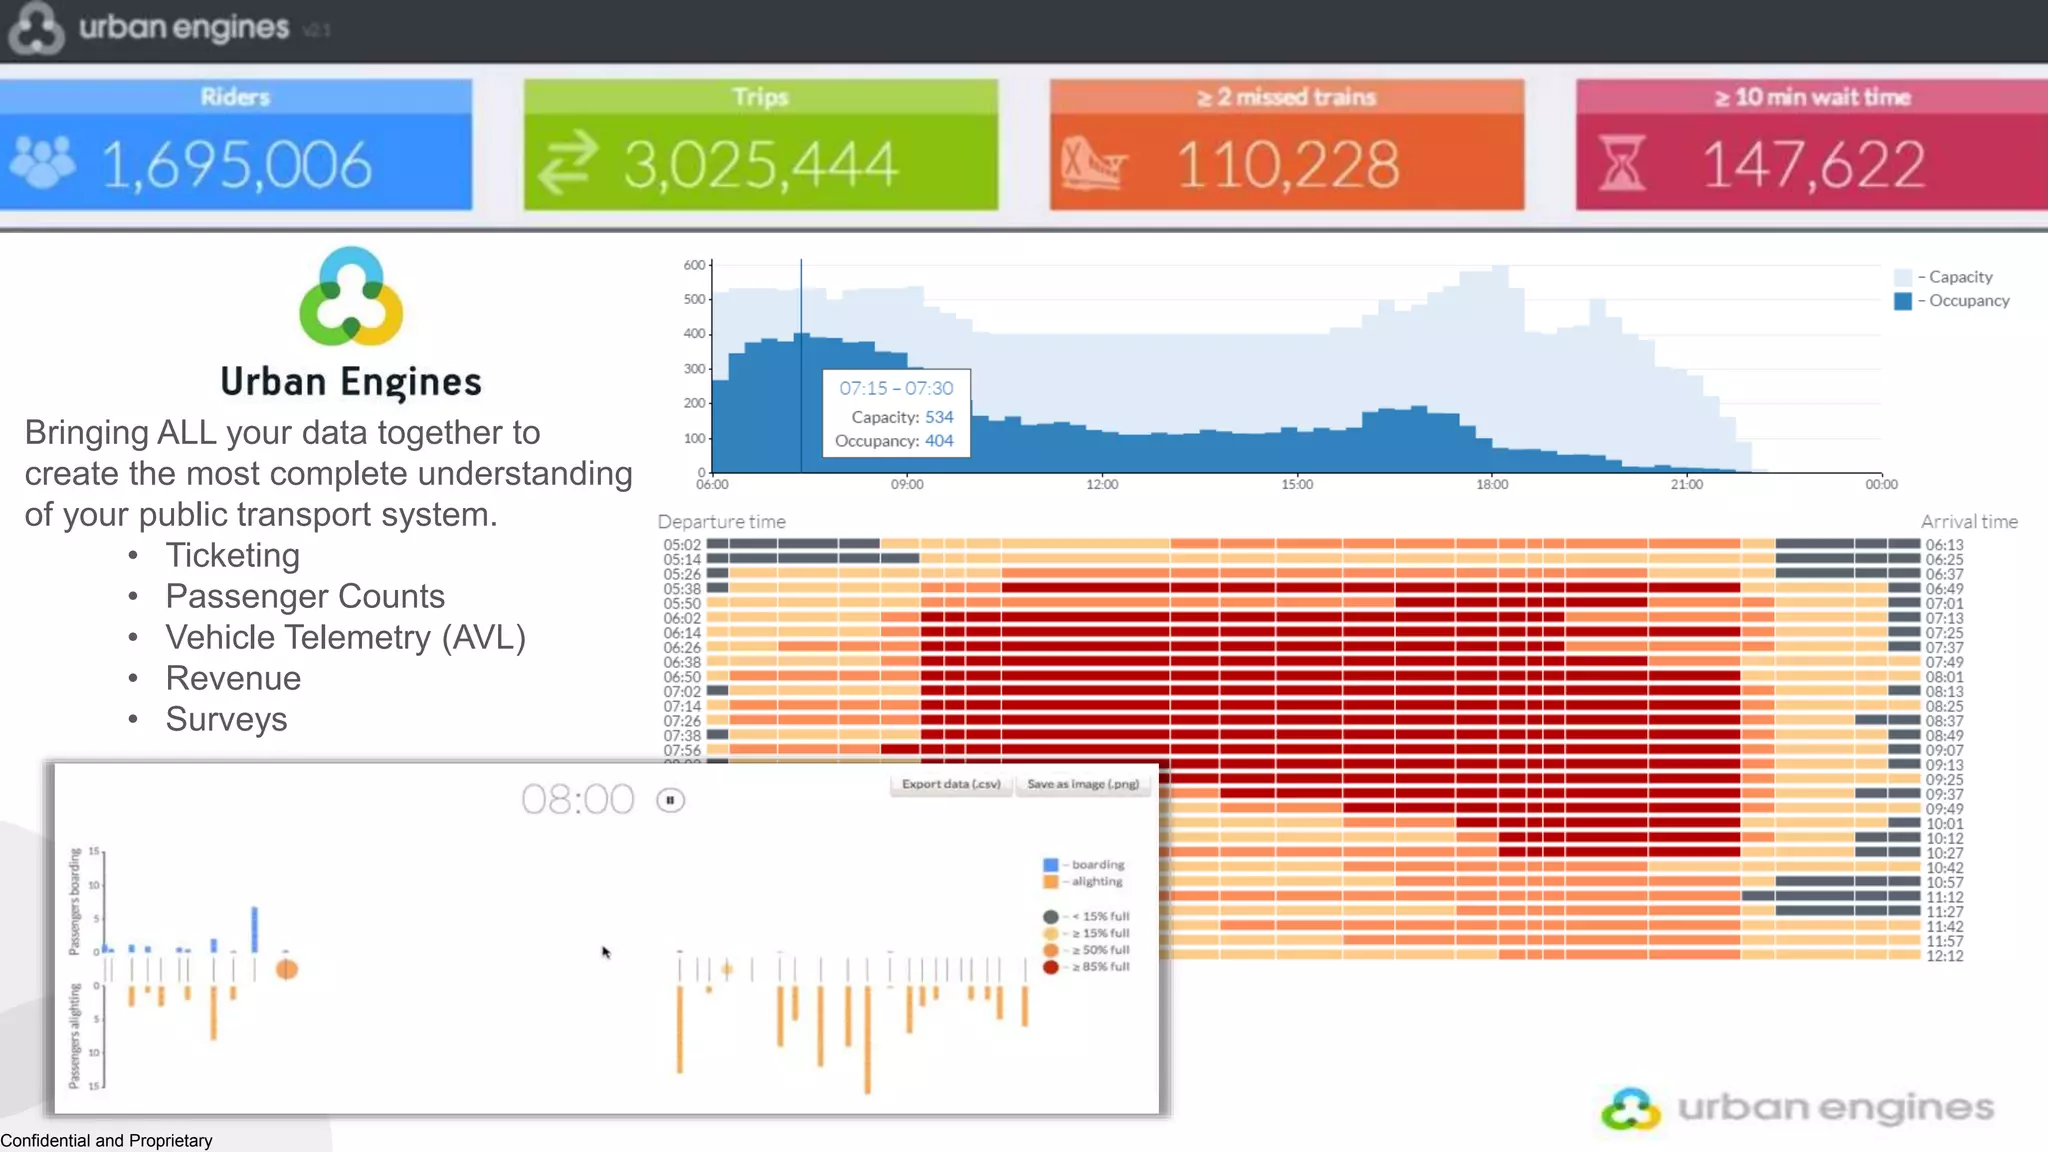Pause the 08:00 animation playback
Image resolution: width=2048 pixels, height=1152 pixels.
pos(670,800)
